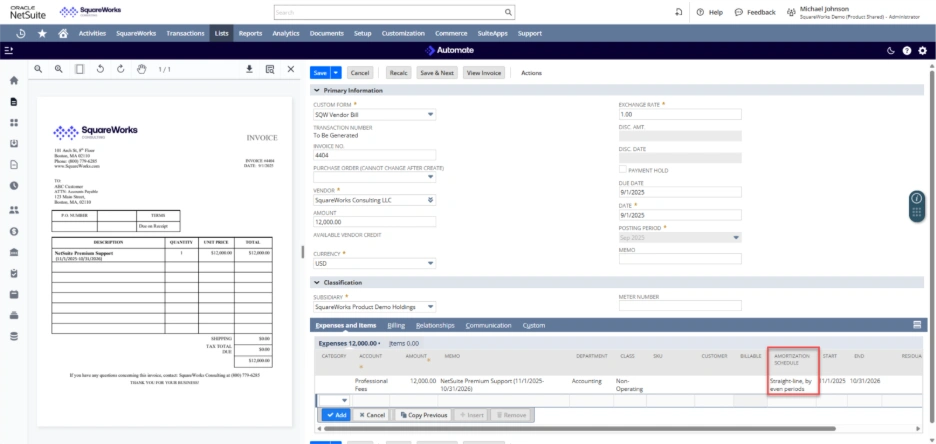936x444 pixels.
Task: Open the Shortcuts star icon
Action: click(42, 33)
